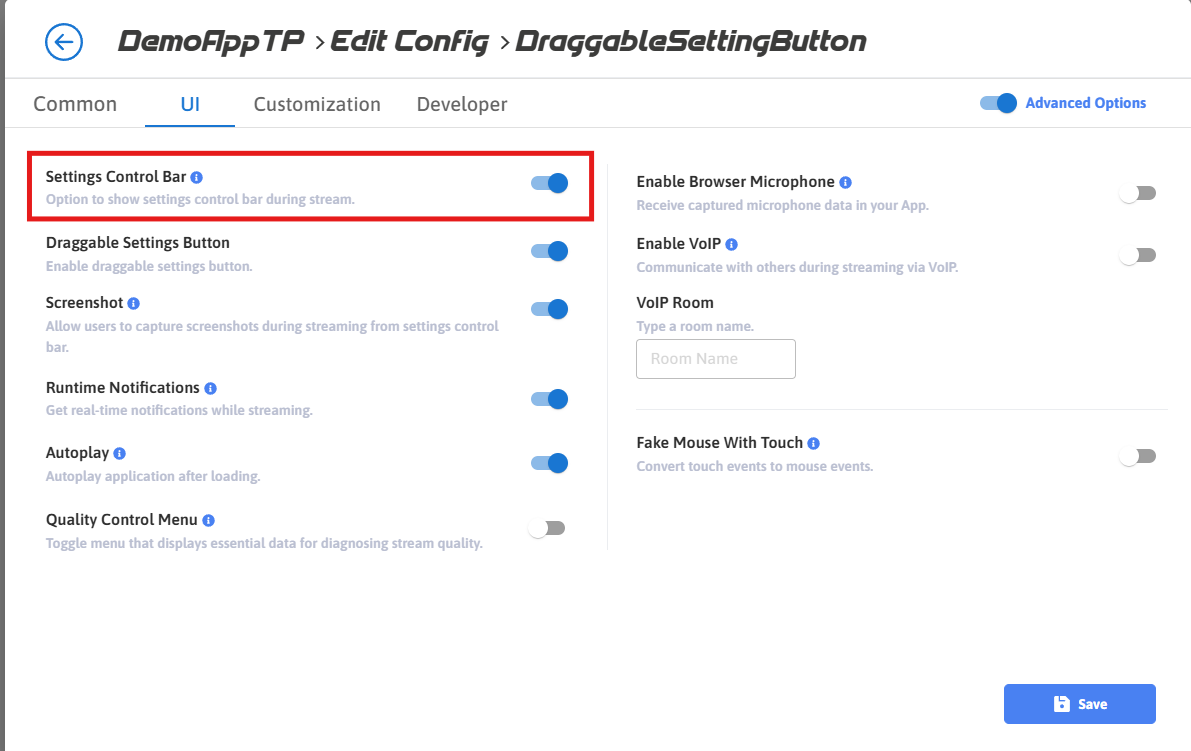Turn off Draggable Settings Button toggle

(x=549, y=251)
